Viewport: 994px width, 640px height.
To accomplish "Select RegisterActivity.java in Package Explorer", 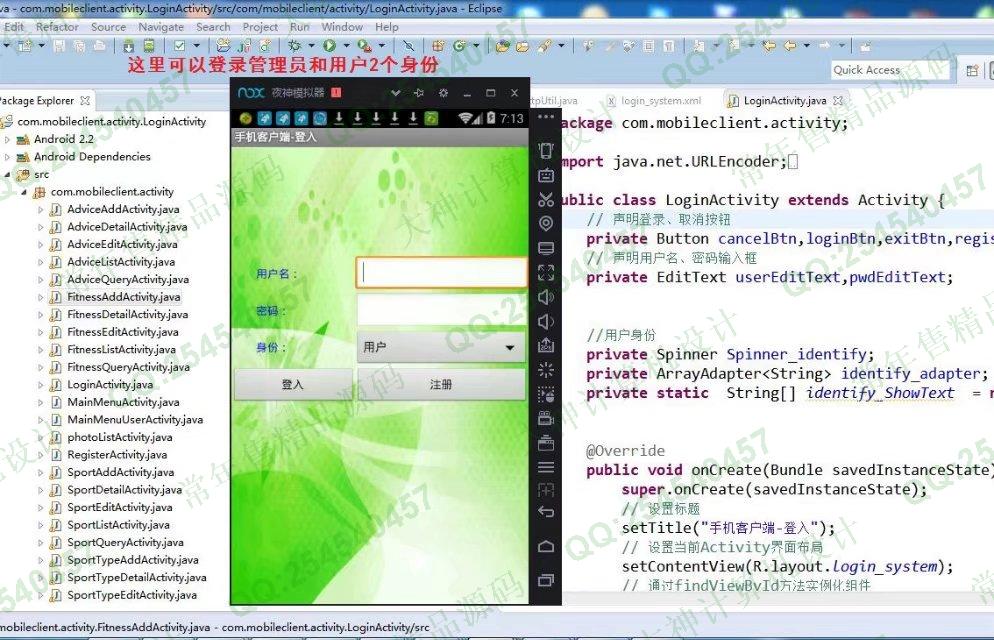I will [x=117, y=455].
